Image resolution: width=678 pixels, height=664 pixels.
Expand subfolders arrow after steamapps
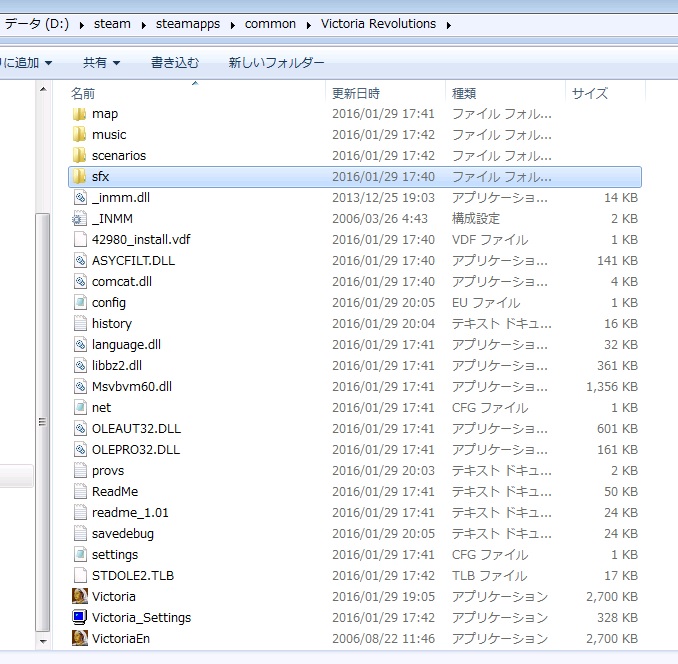233,25
